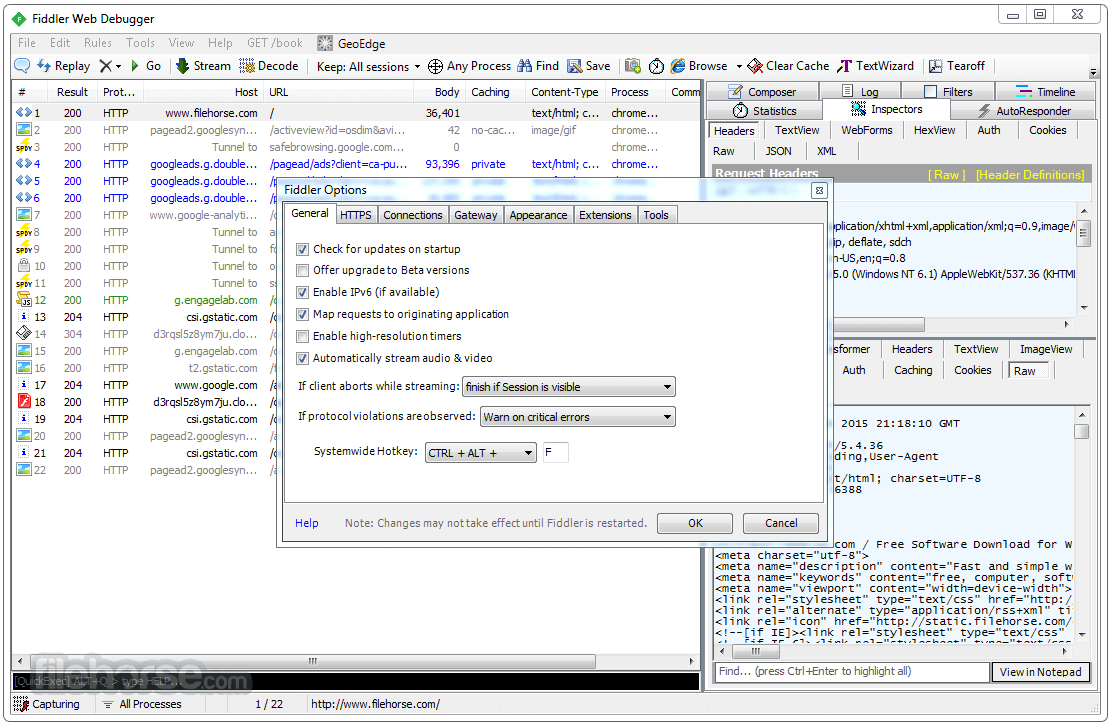Toggle Automatically stream audio & video

(303, 358)
